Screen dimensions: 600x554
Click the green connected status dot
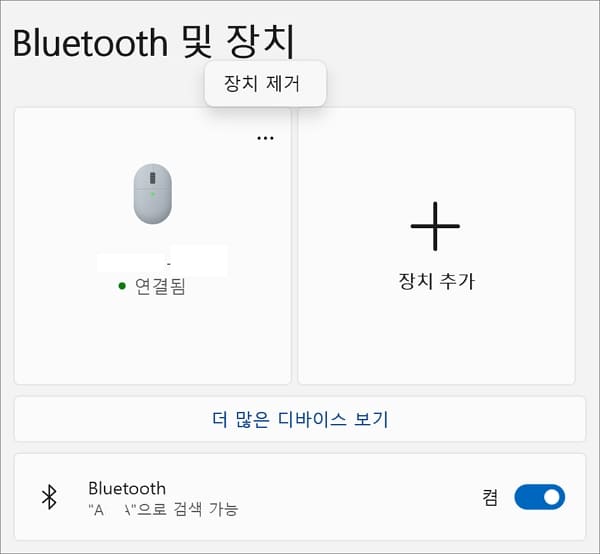[x=122, y=286]
